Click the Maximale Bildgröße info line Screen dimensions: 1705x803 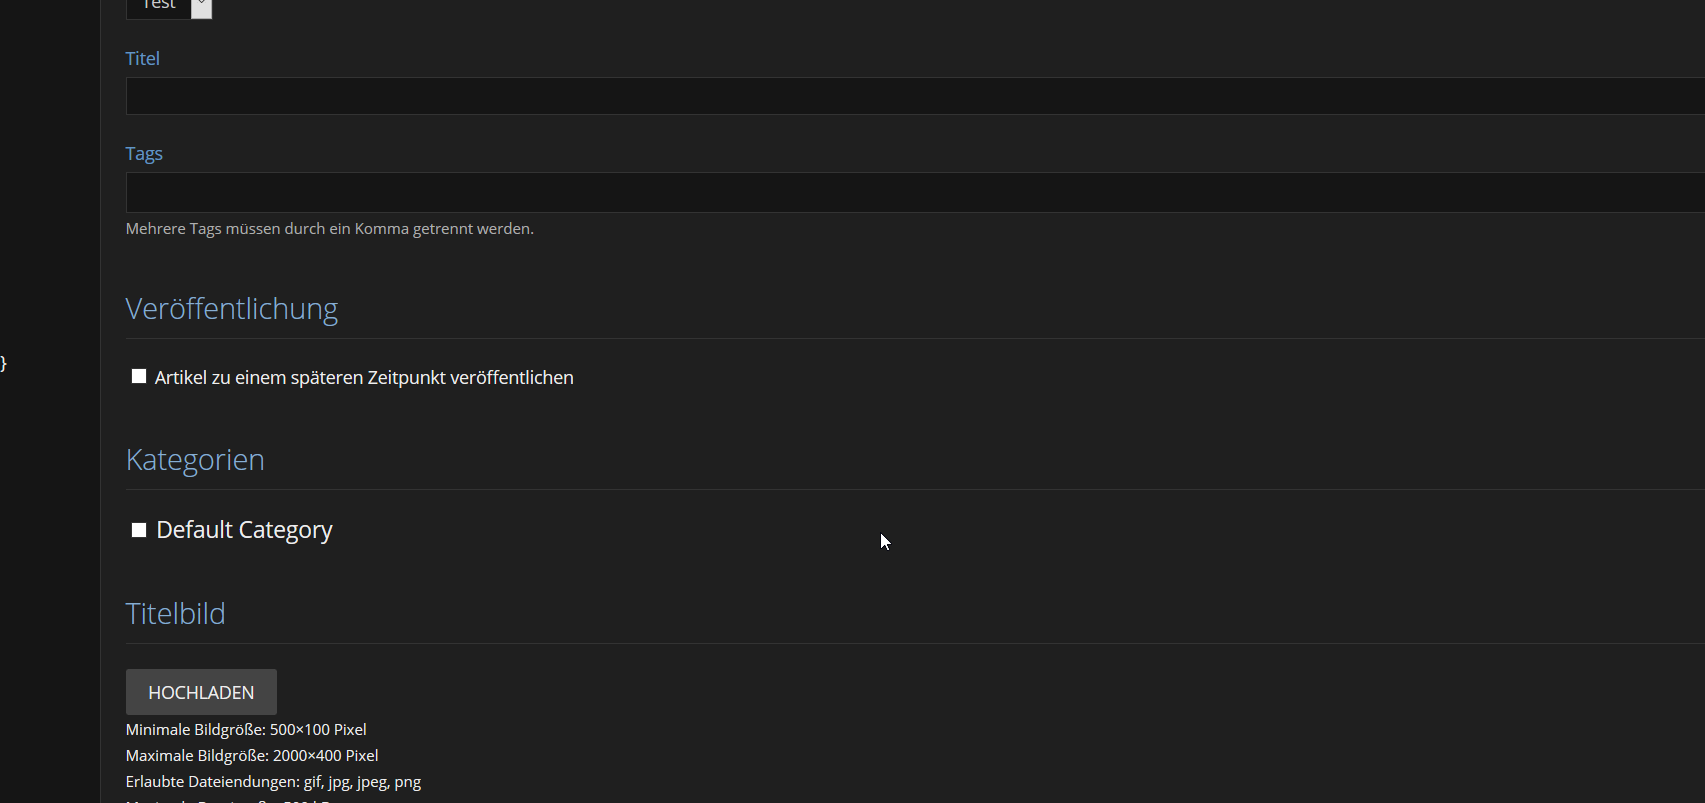tap(252, 756)
